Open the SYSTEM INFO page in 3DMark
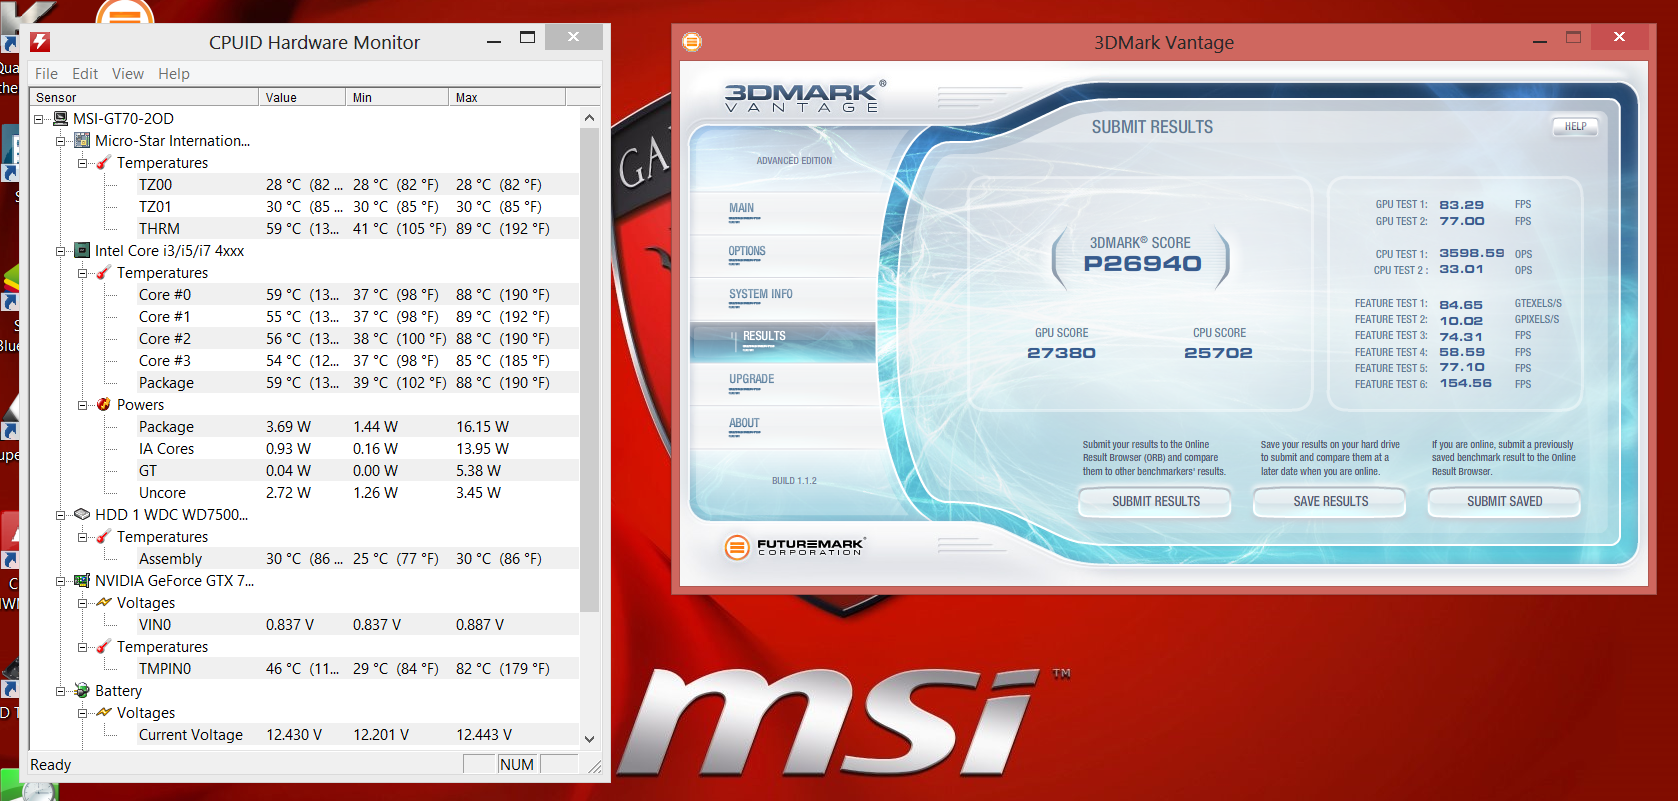The image size is (1678, 801). pyautogui.click(x=761, y=295)
